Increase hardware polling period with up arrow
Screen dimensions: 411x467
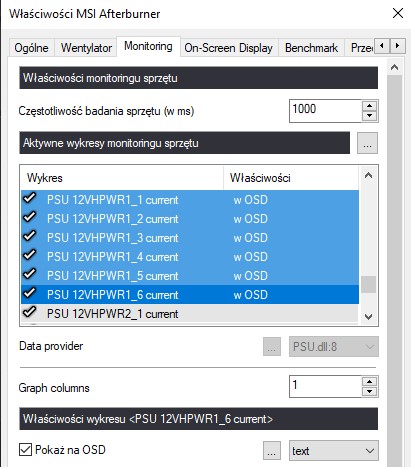click(369, 106)
